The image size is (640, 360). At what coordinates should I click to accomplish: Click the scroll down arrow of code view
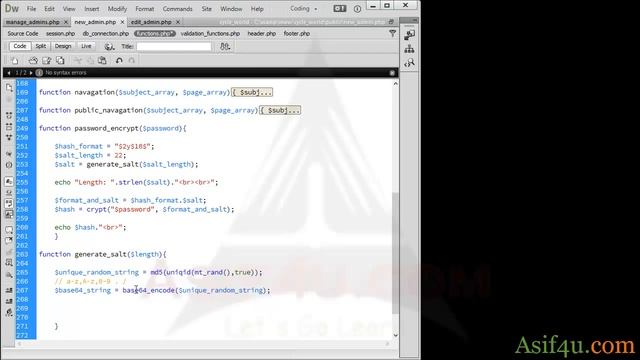click(x=395, y=335)
